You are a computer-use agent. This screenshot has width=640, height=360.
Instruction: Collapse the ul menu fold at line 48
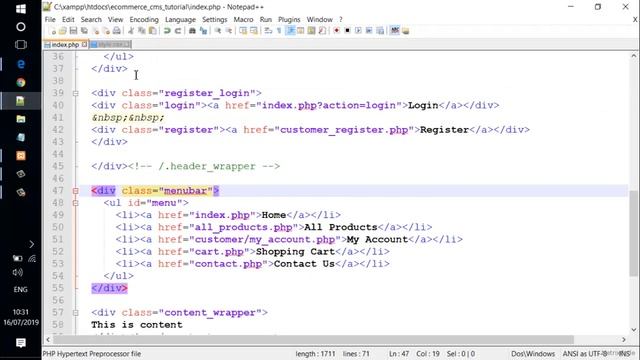76,203
